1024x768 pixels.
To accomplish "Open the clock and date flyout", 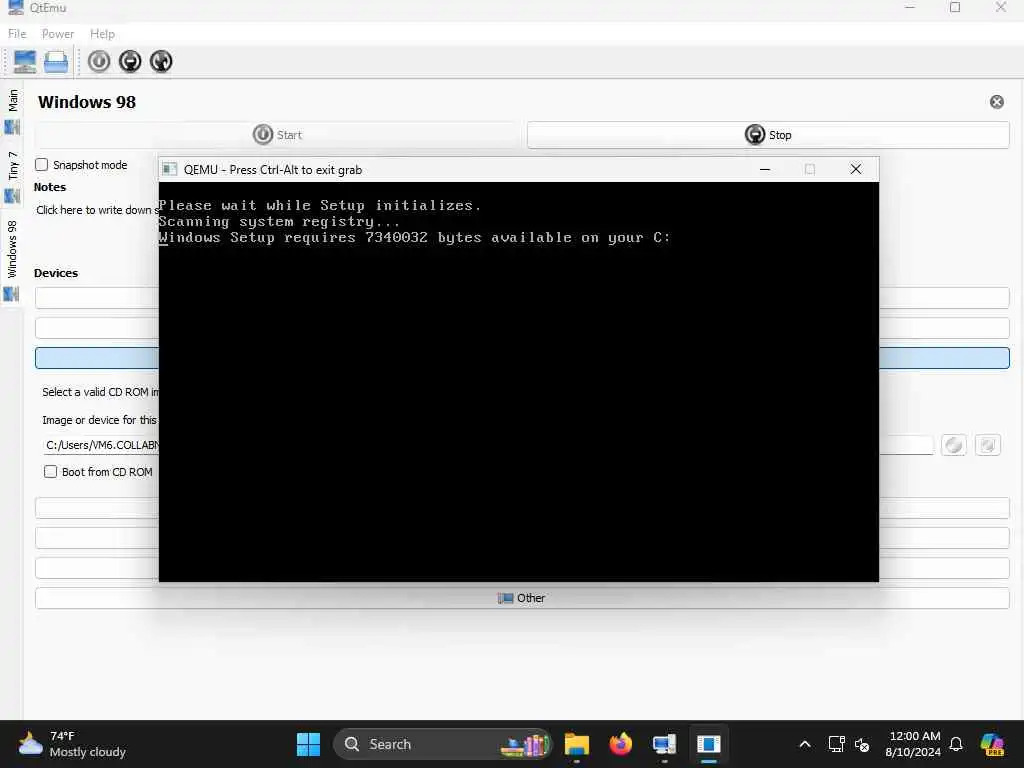I will (x=913, y=744).
